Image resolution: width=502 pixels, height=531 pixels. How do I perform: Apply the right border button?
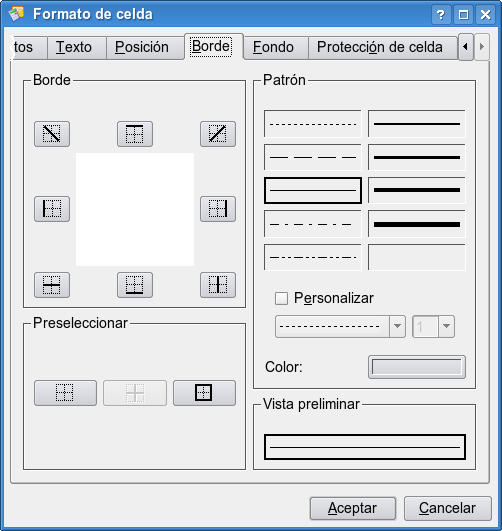[x=218, y=209]
